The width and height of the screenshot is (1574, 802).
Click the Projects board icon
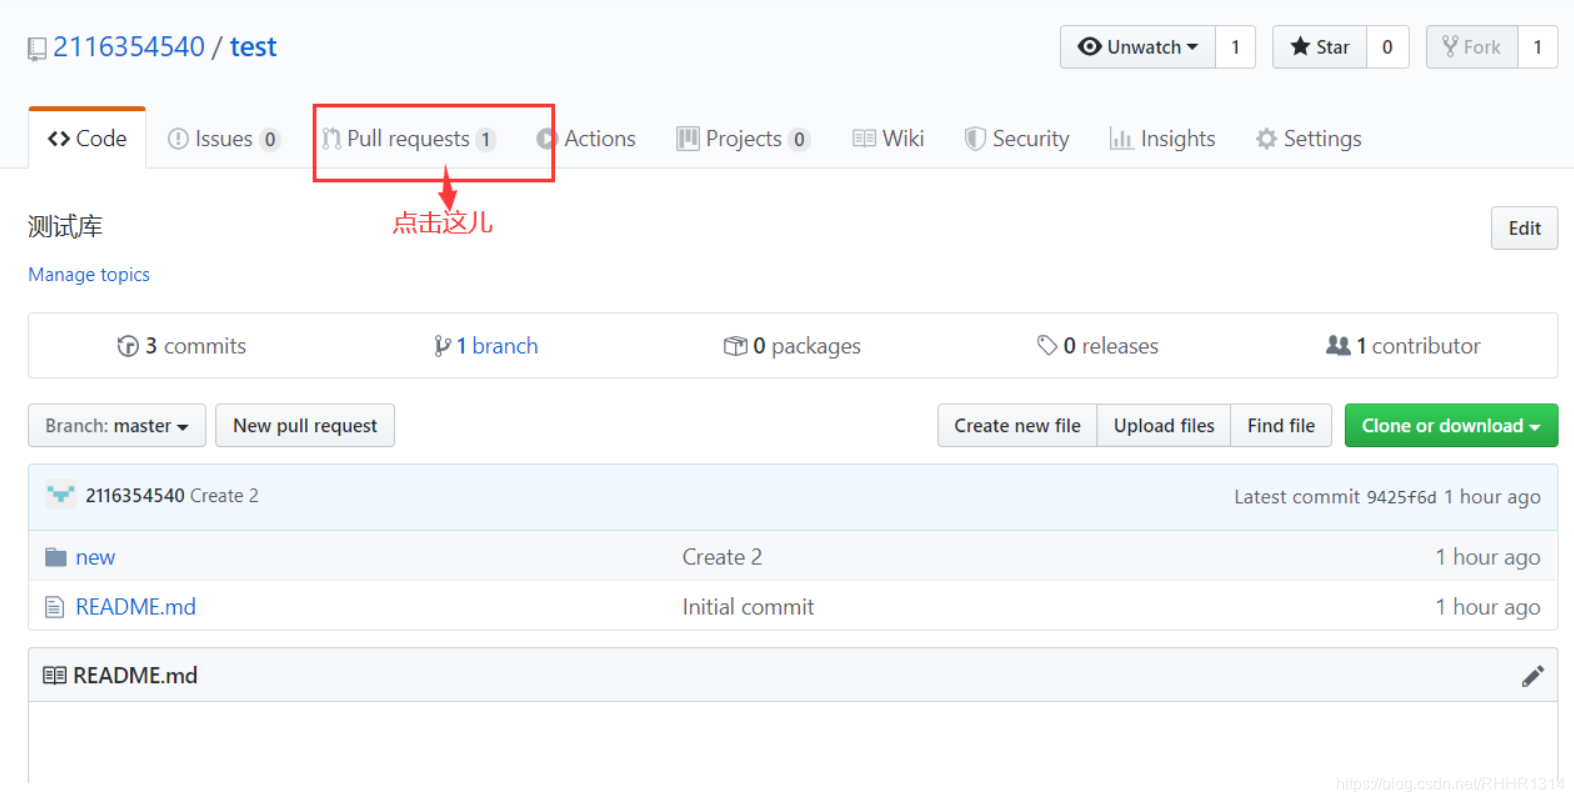[688, 139]
